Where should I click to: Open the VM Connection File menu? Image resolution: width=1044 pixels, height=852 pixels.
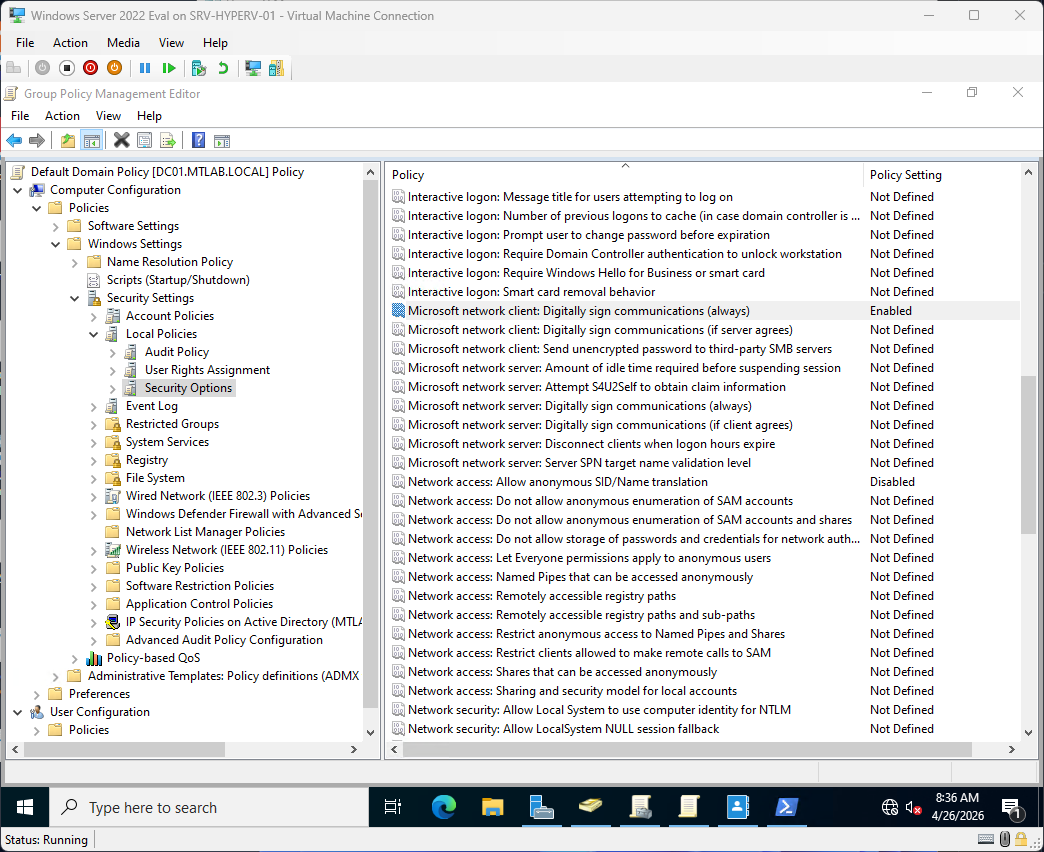point(25,43)
